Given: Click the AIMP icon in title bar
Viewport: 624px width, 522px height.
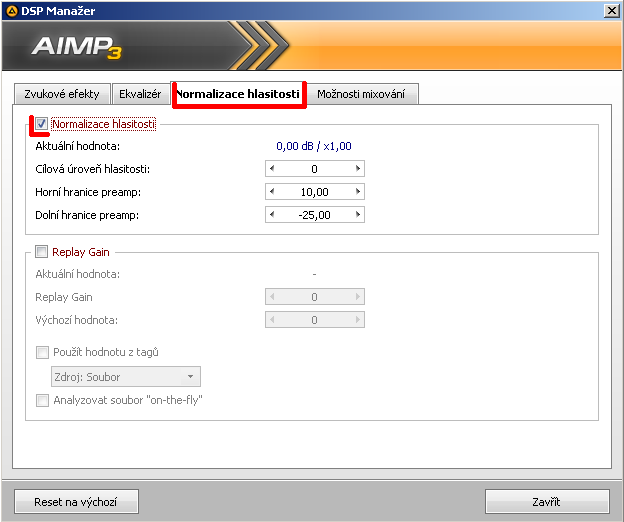Looking at the screenshot, I should coord(12,11).
